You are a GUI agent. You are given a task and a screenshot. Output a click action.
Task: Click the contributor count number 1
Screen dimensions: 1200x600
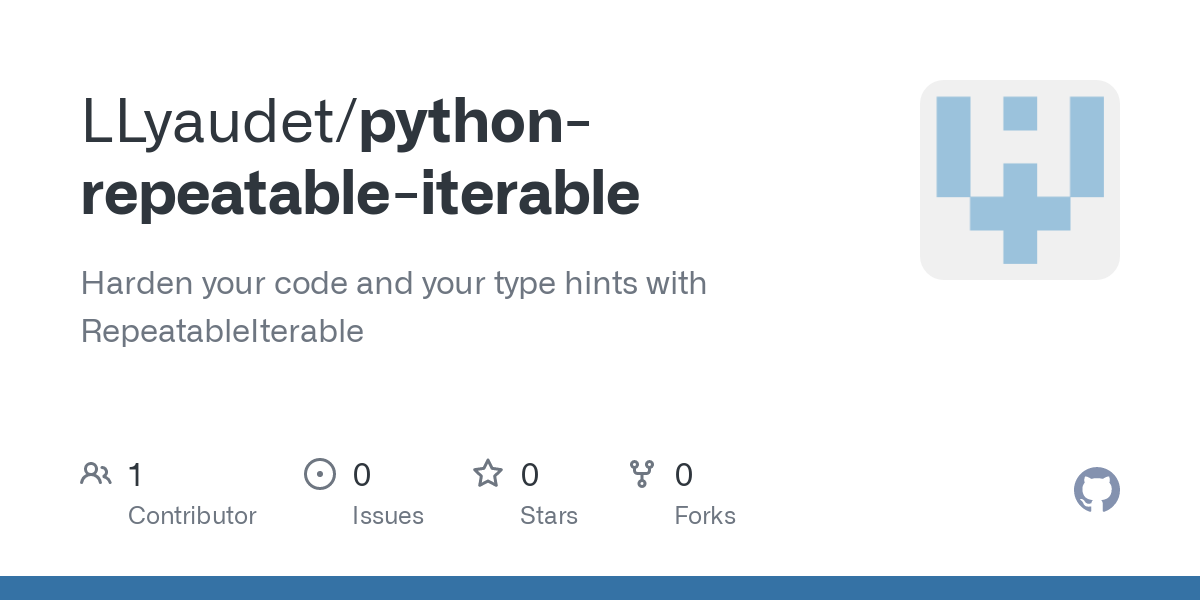click(x=135, y=474)
